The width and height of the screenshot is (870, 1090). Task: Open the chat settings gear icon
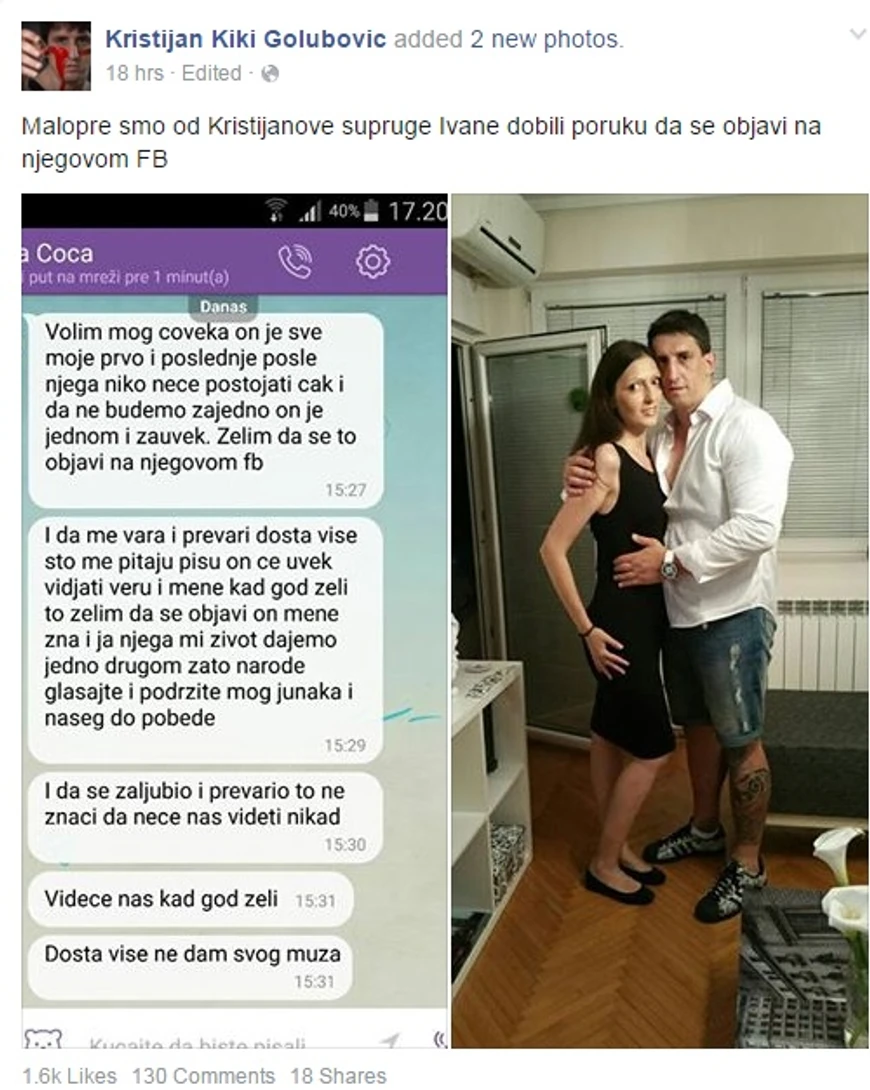pos(373,261)
